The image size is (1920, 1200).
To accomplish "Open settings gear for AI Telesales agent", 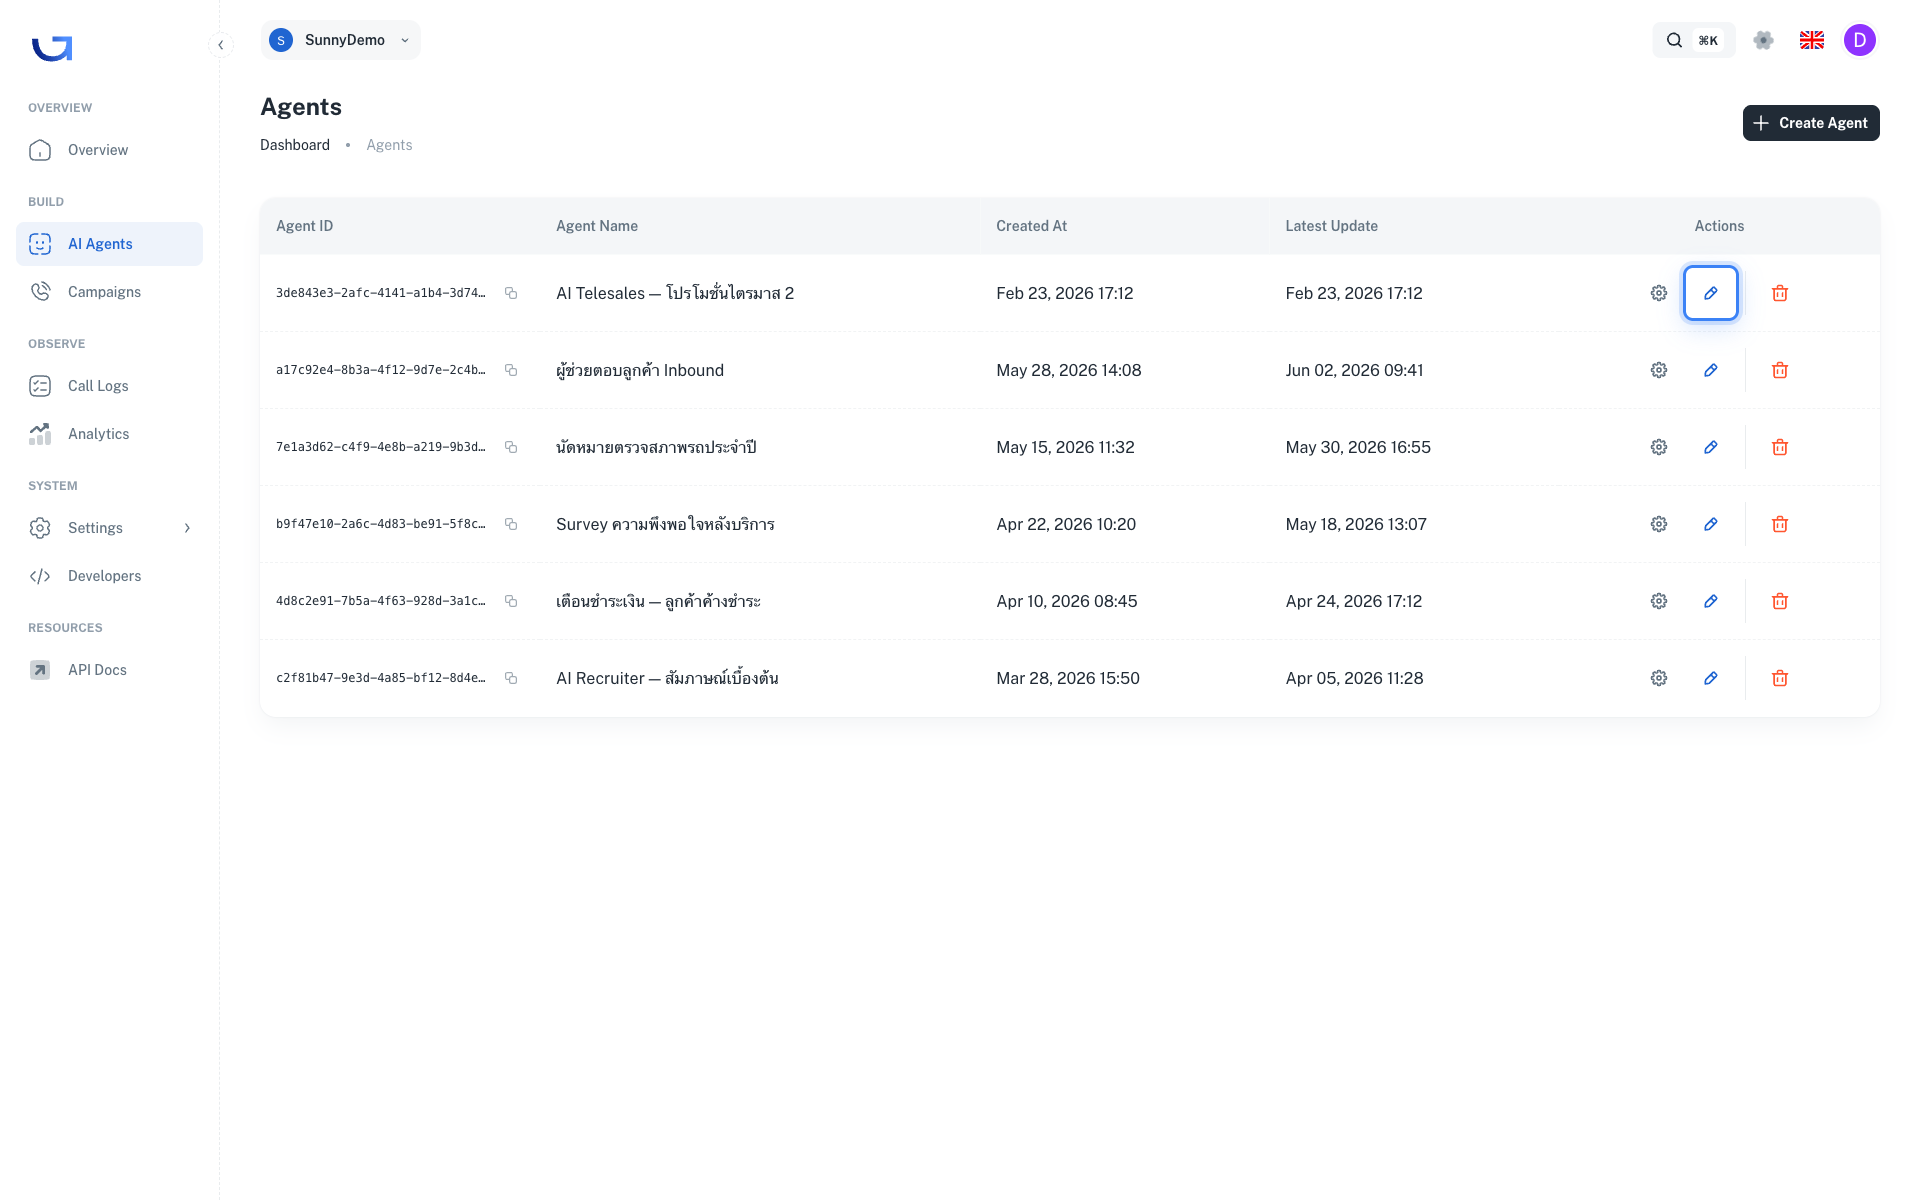I will click(1659, 293).
